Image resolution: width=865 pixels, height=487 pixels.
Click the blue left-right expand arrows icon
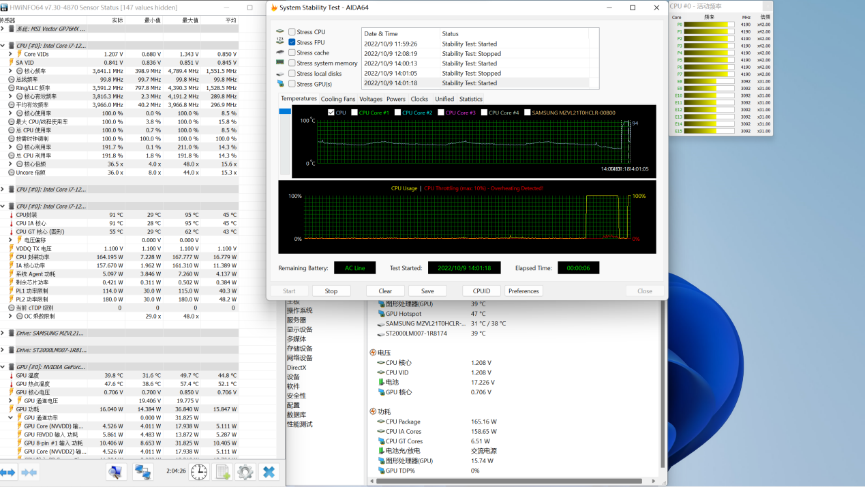[8, 472]
